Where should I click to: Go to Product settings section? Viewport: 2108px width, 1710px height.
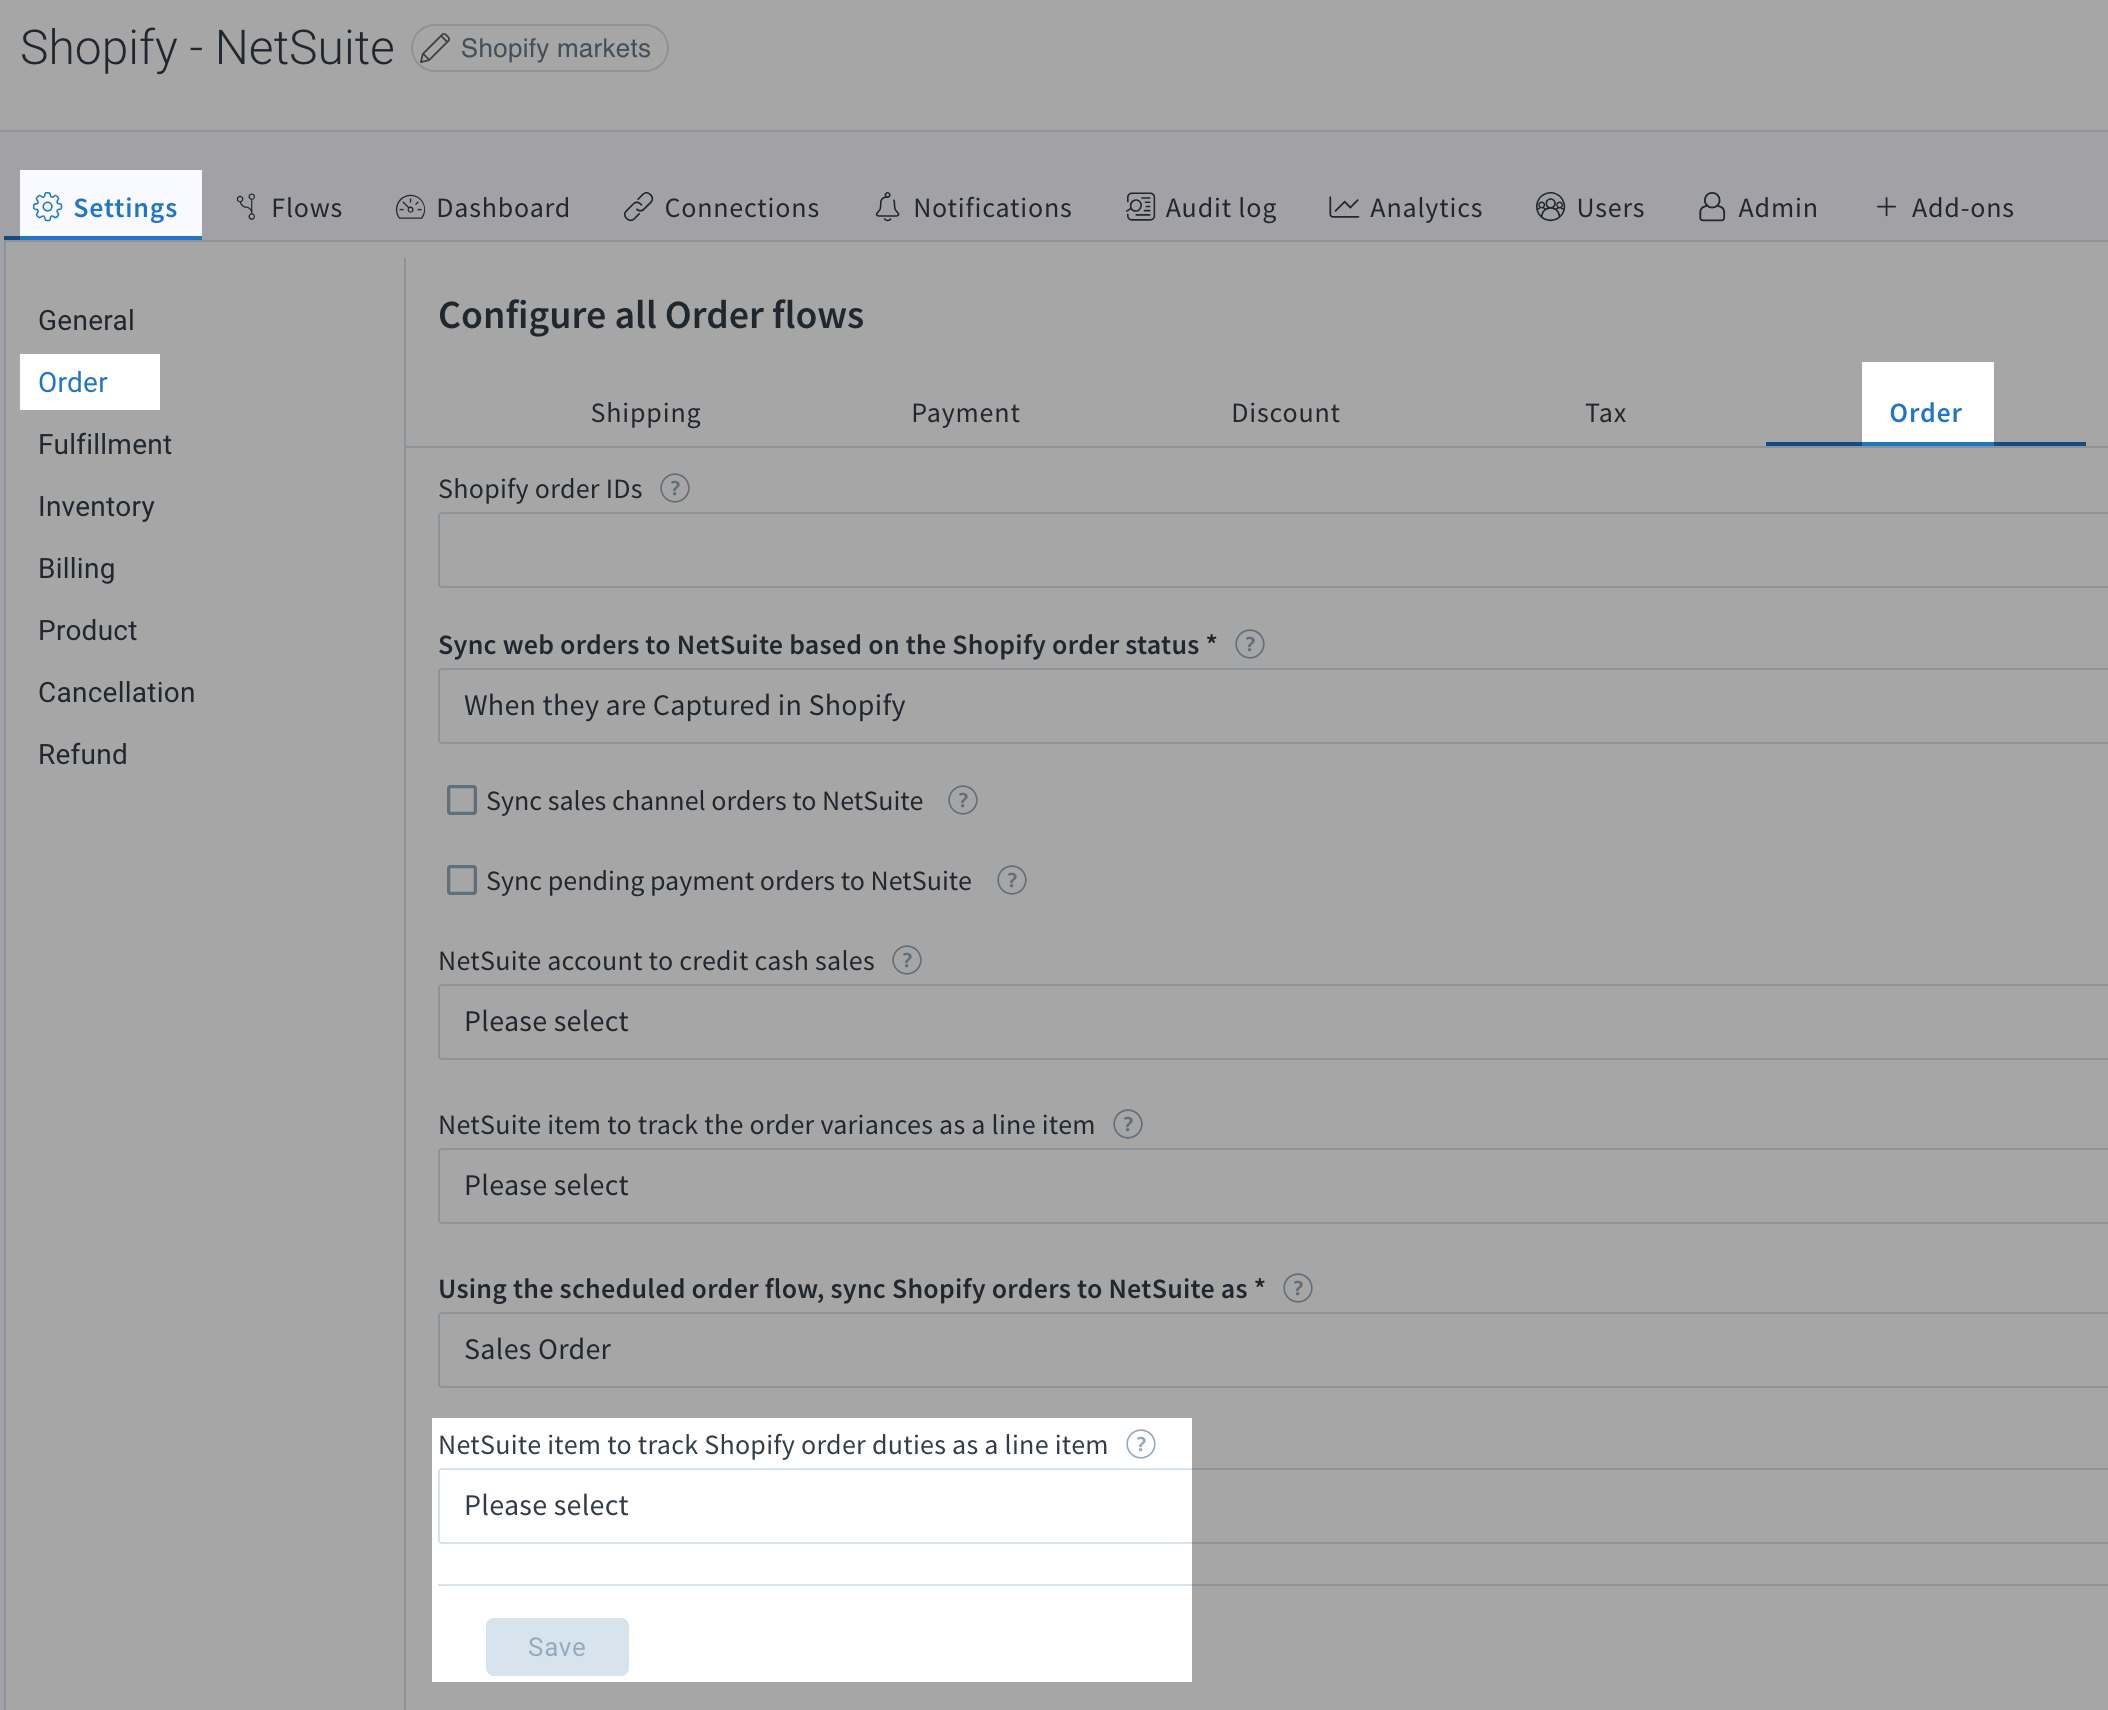[x=87, y=630]
